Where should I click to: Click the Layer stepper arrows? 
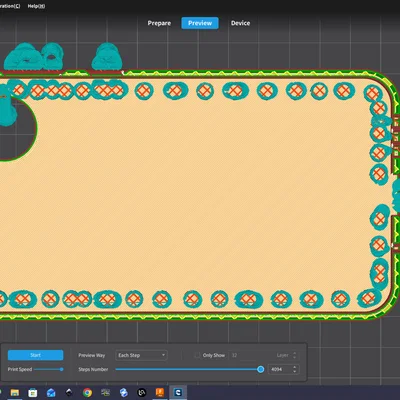[295, 355]
